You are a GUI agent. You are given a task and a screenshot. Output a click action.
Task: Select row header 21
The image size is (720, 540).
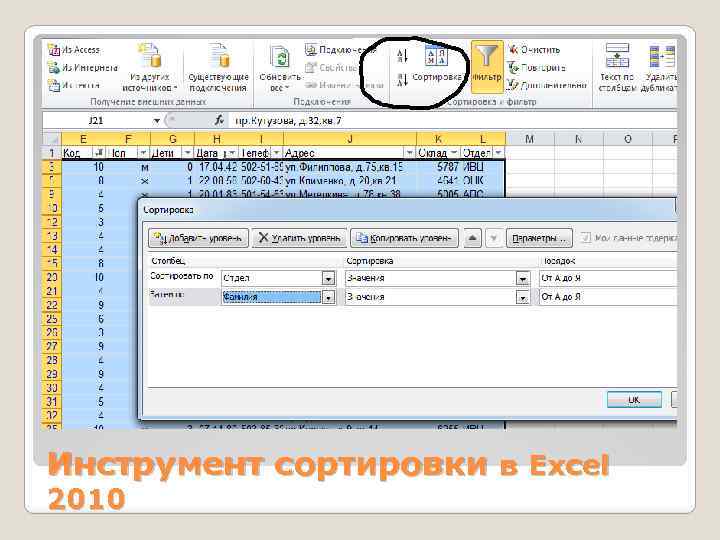pyautogui.click(x=52, y=291)
